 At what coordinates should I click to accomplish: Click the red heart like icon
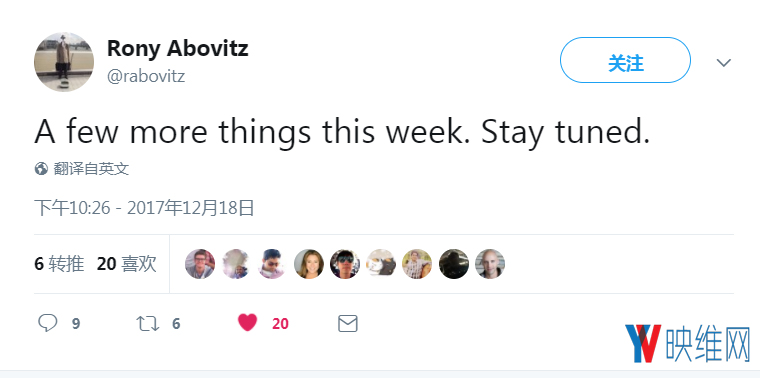pyautogui.click(x=247, y=323)
